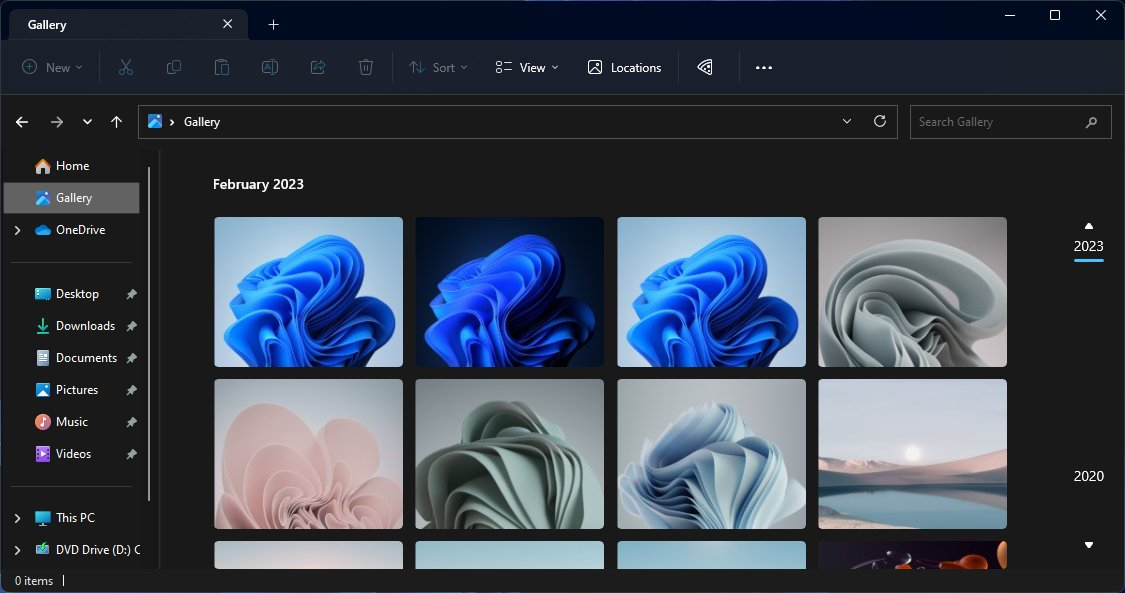1125x593 pixels.
Task: Open sharing with the Share icon
Action: (x=318, y=67)
